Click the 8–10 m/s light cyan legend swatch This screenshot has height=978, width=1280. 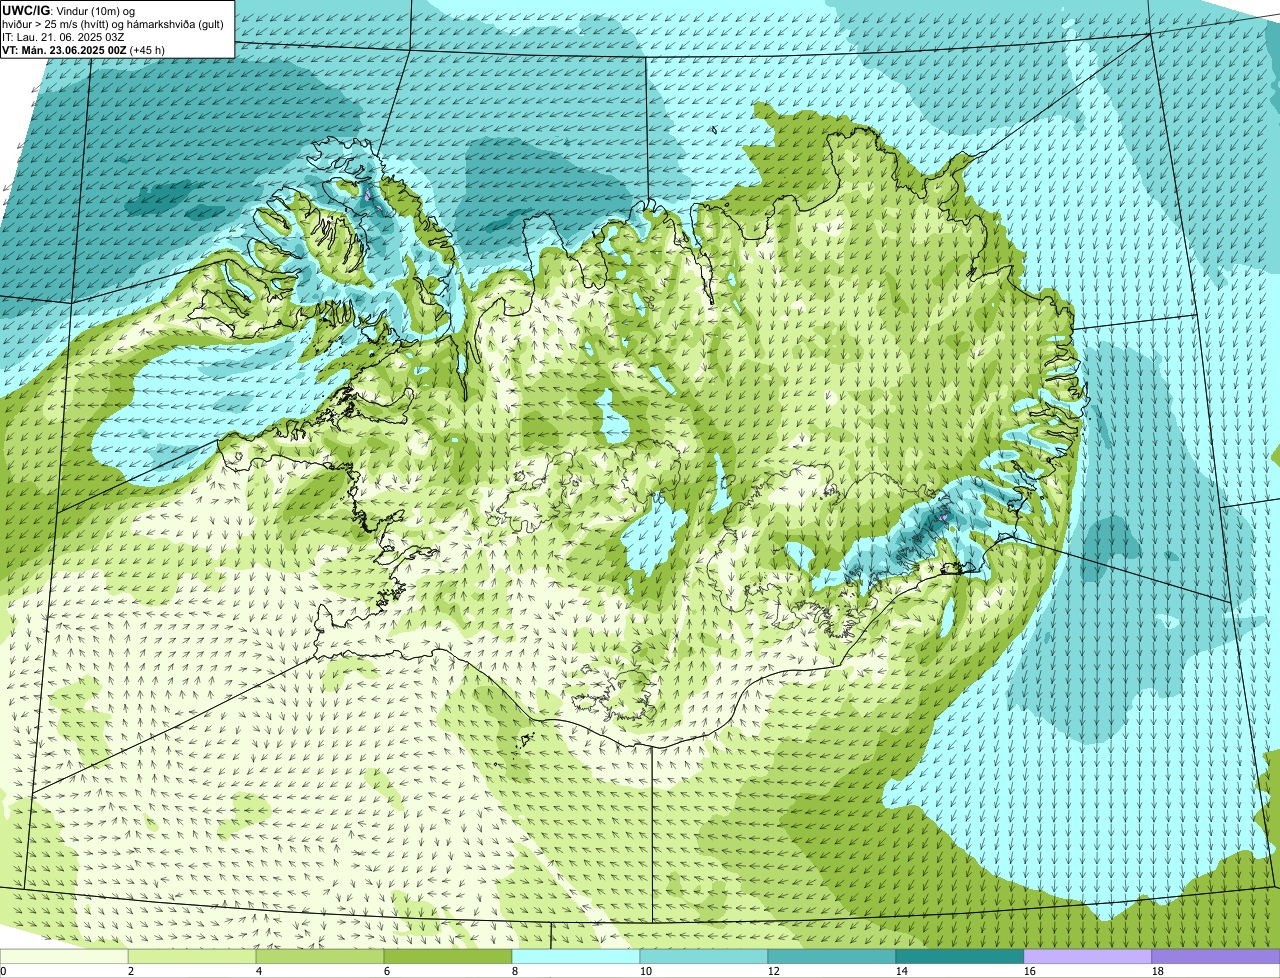576,956
